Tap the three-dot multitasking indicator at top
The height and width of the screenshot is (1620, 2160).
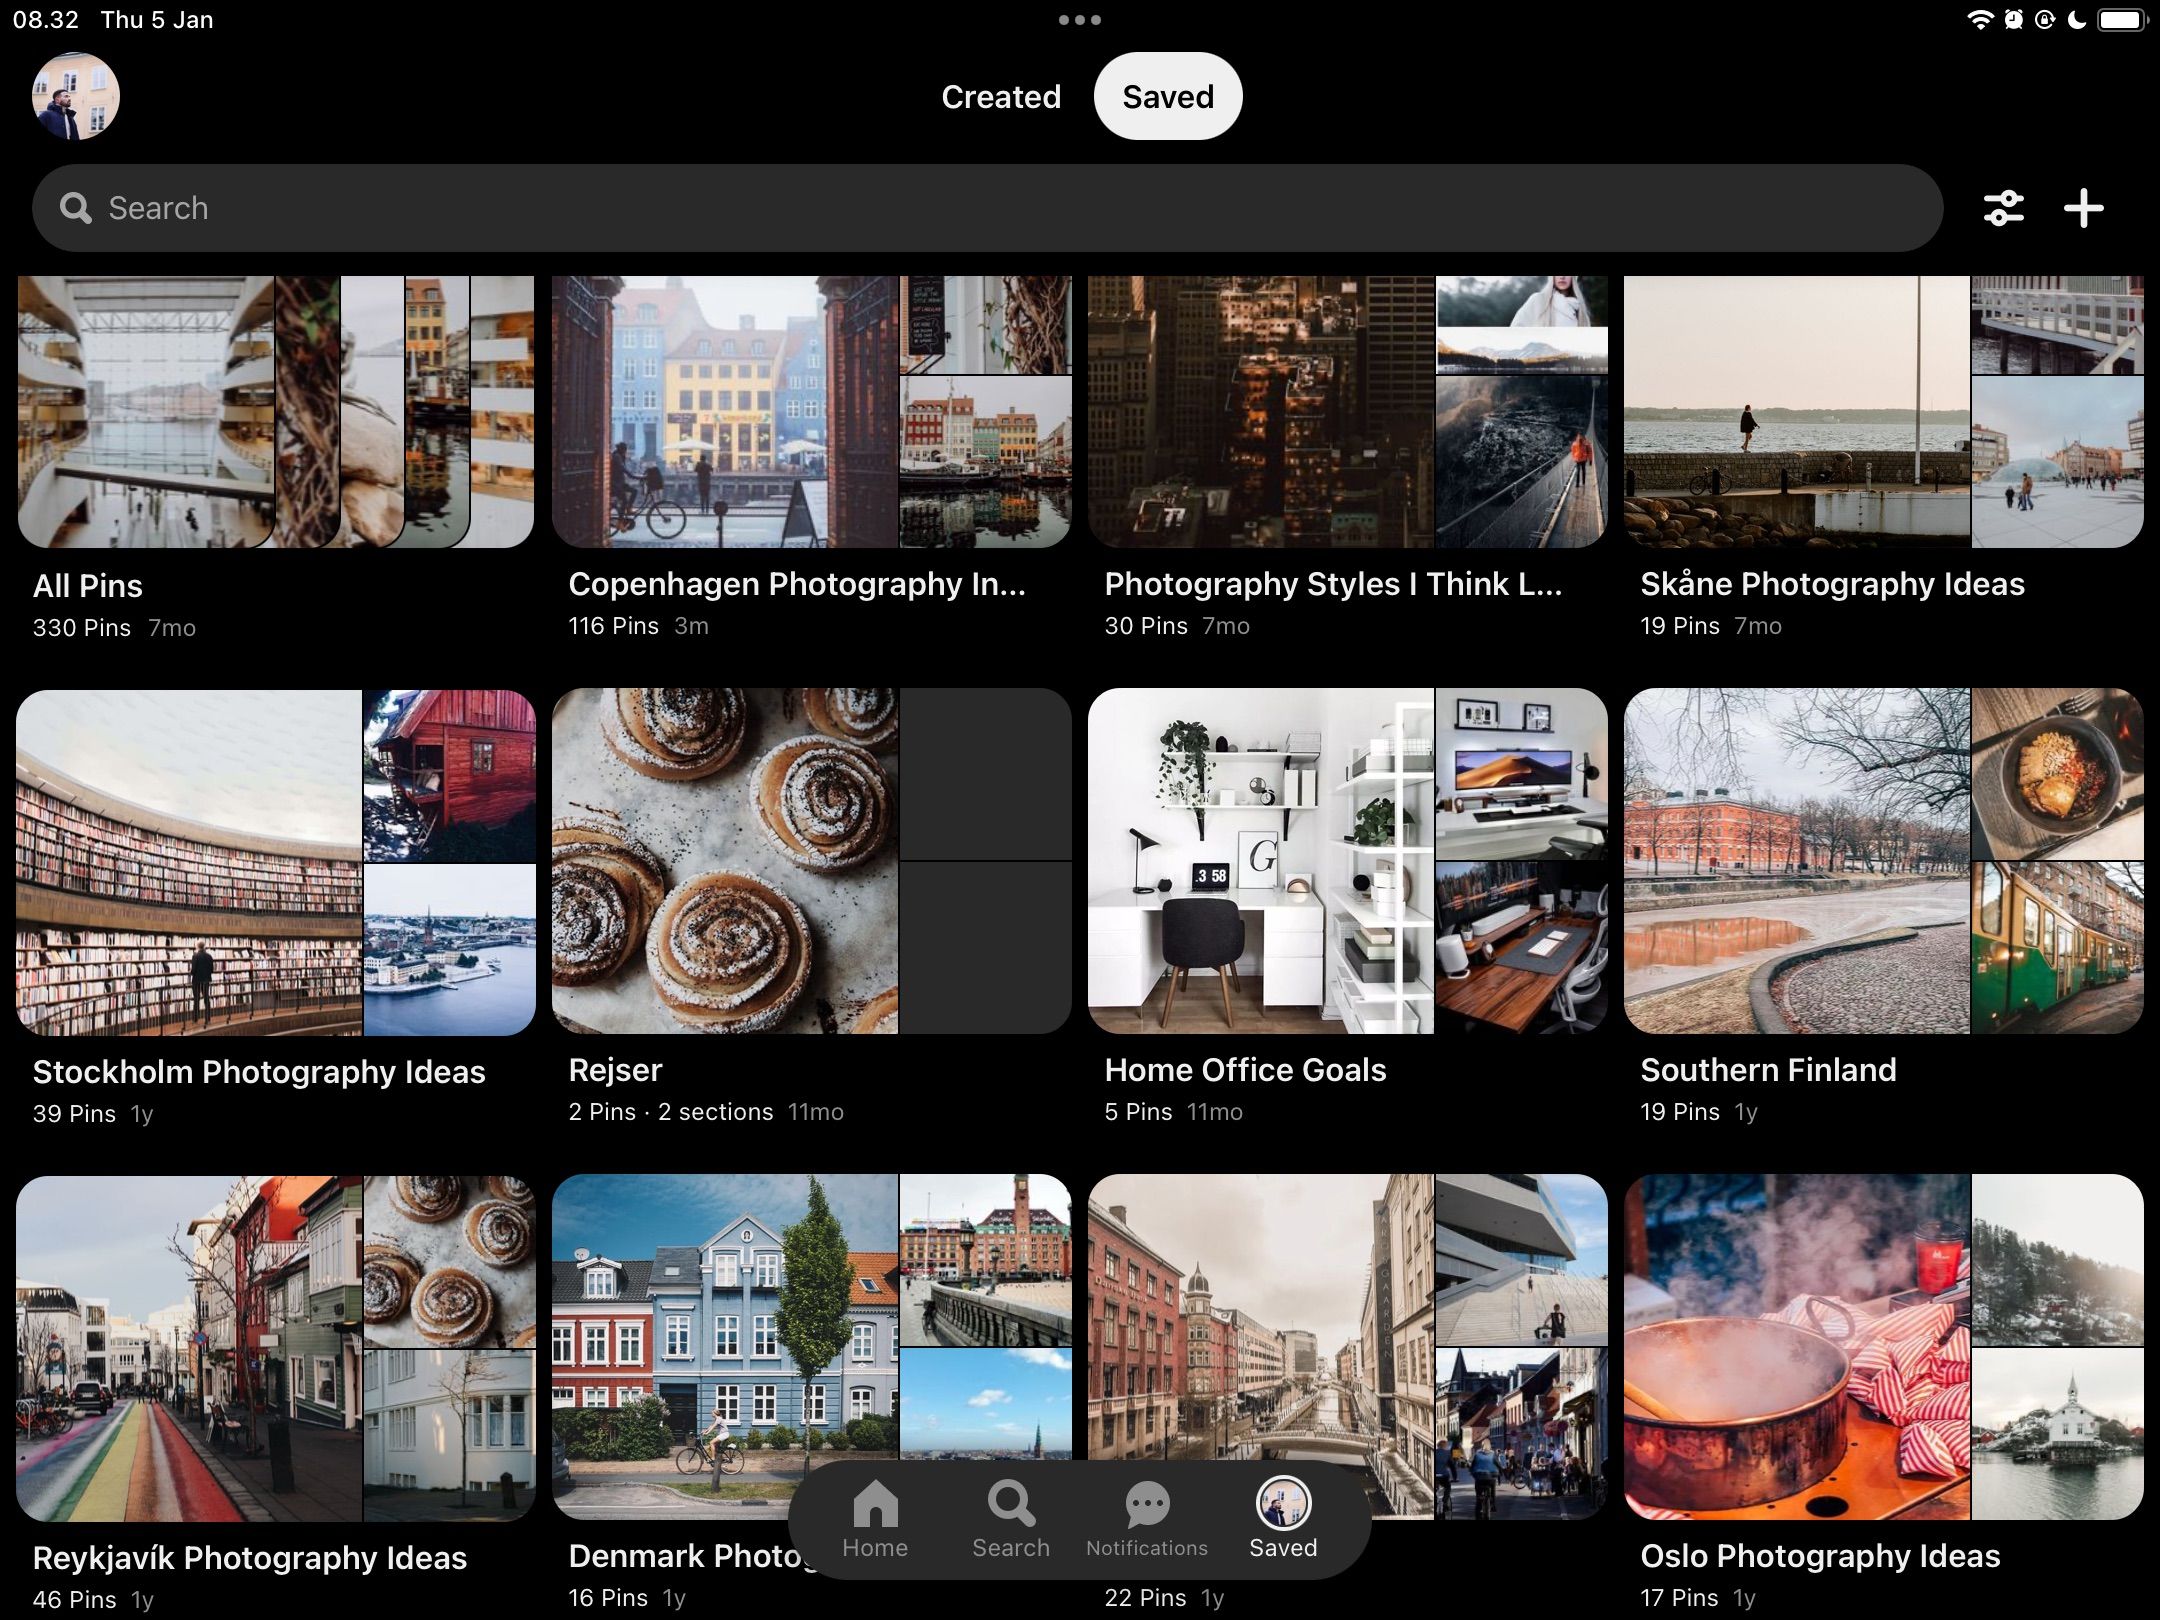(x=1080, y=20)
